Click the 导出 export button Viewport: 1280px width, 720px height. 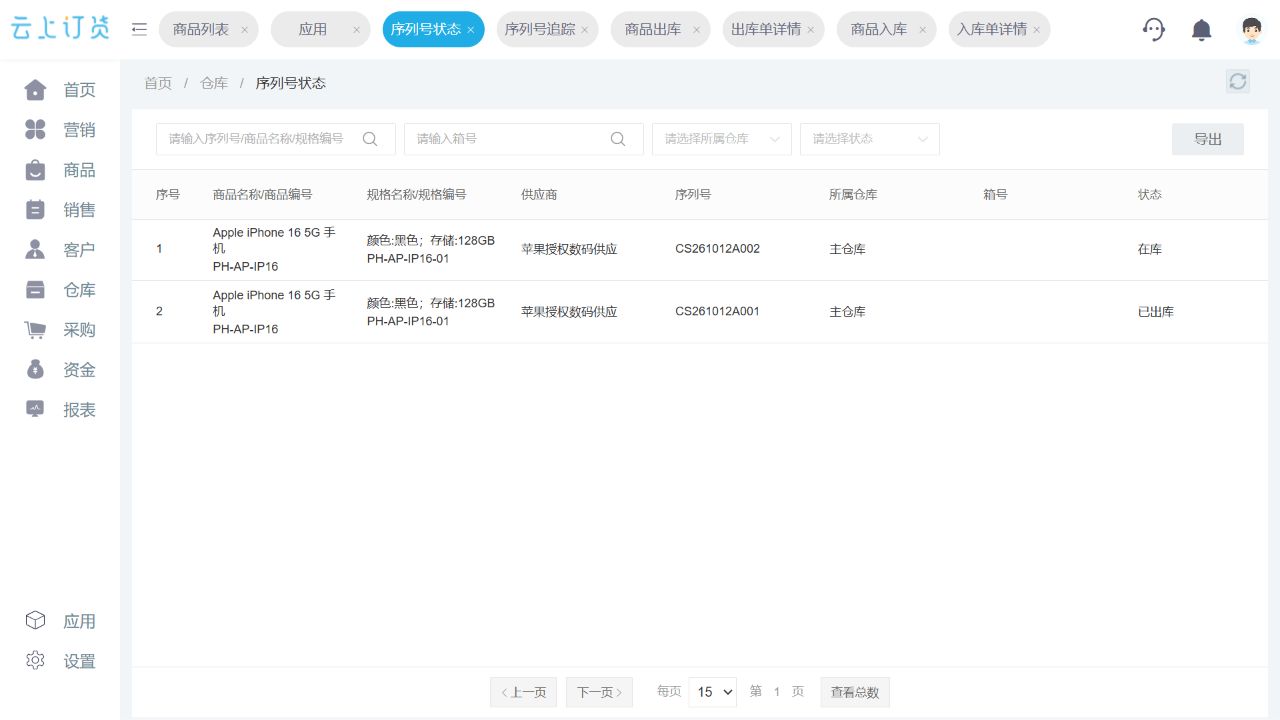pos(1208,139)
